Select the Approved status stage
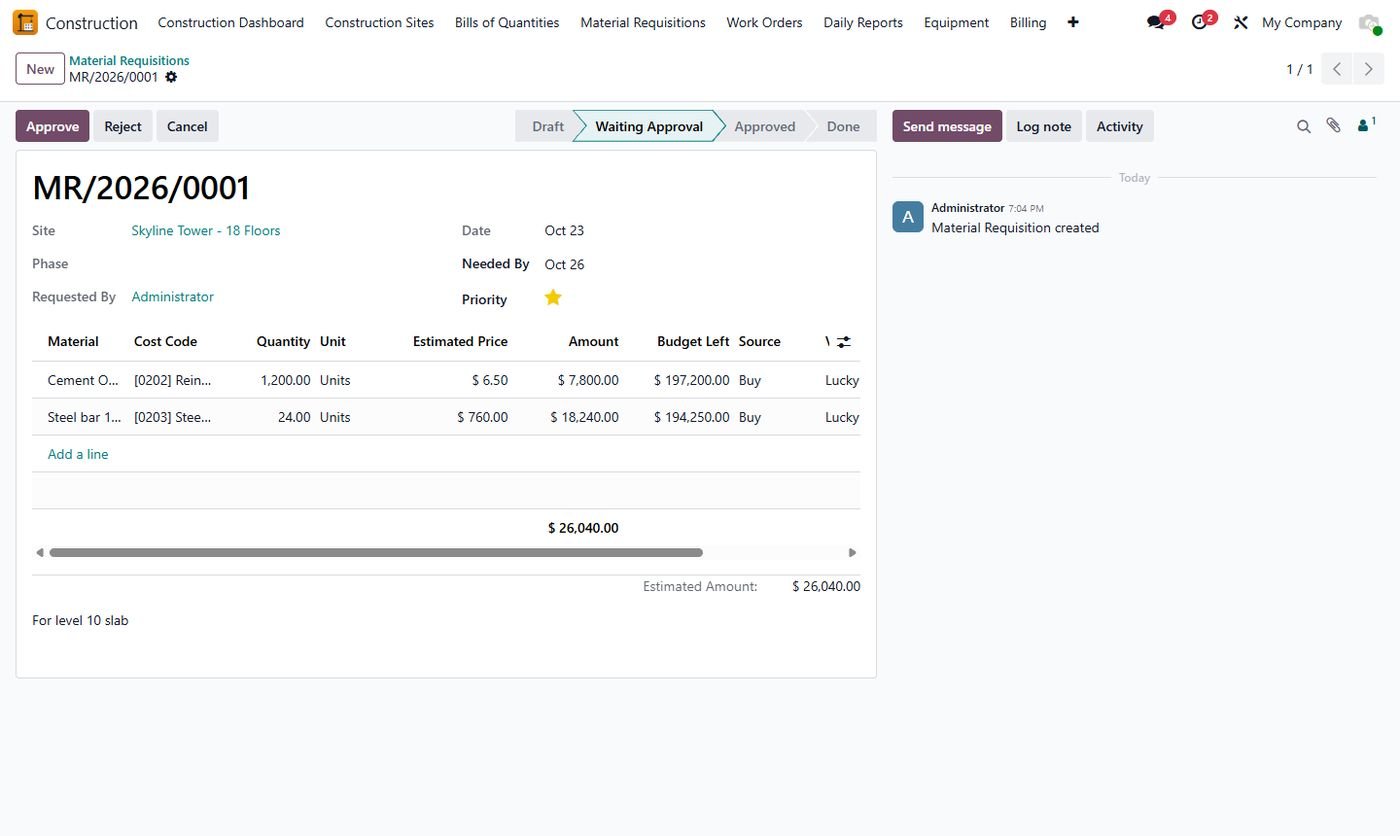 765,126
